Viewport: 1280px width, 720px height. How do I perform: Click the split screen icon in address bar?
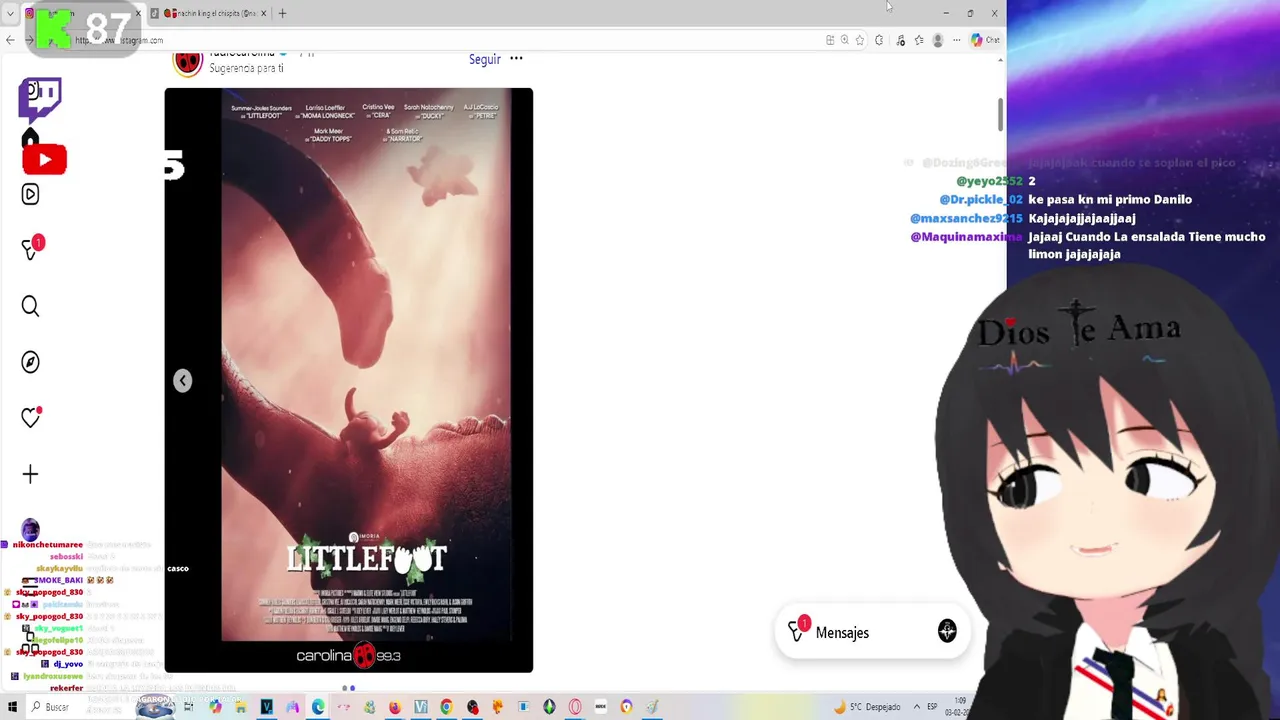(x=830, y=40)
